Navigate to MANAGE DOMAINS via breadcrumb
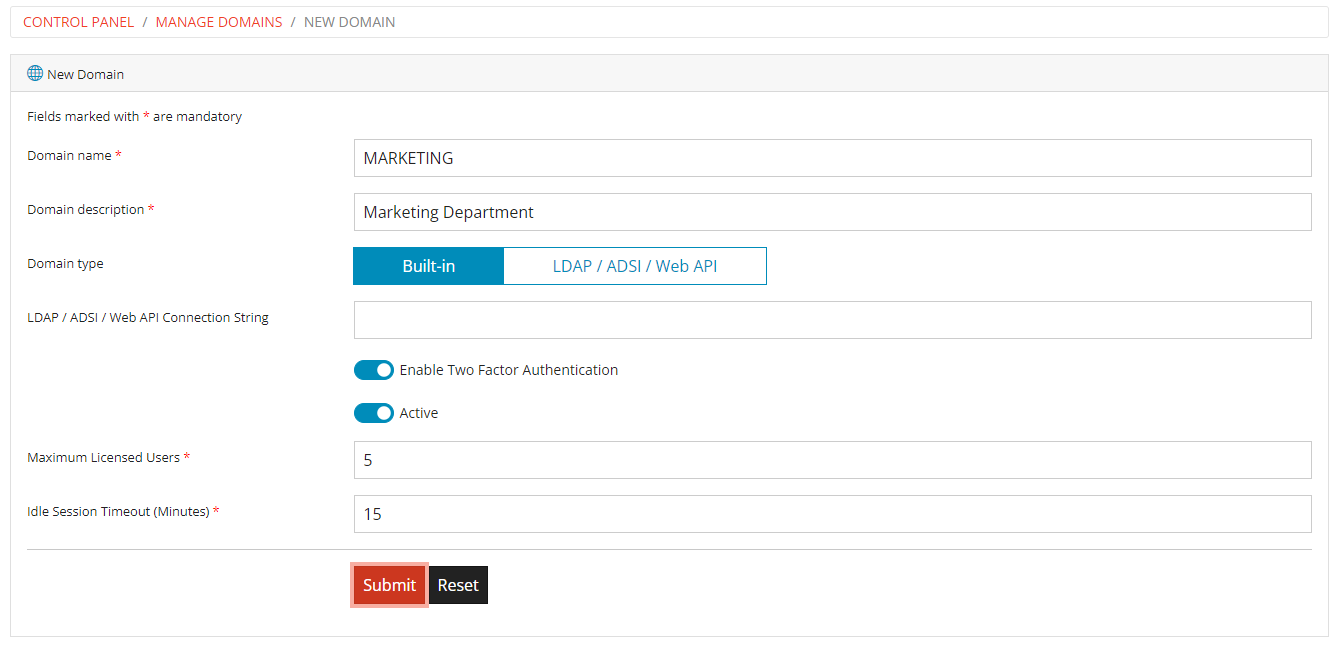Screen dimensions: 1339x649 coord(218,21)
